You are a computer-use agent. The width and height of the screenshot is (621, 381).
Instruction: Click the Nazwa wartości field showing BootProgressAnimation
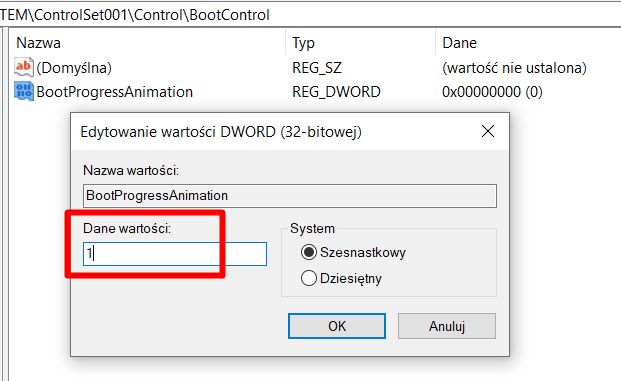coord(290,196)
